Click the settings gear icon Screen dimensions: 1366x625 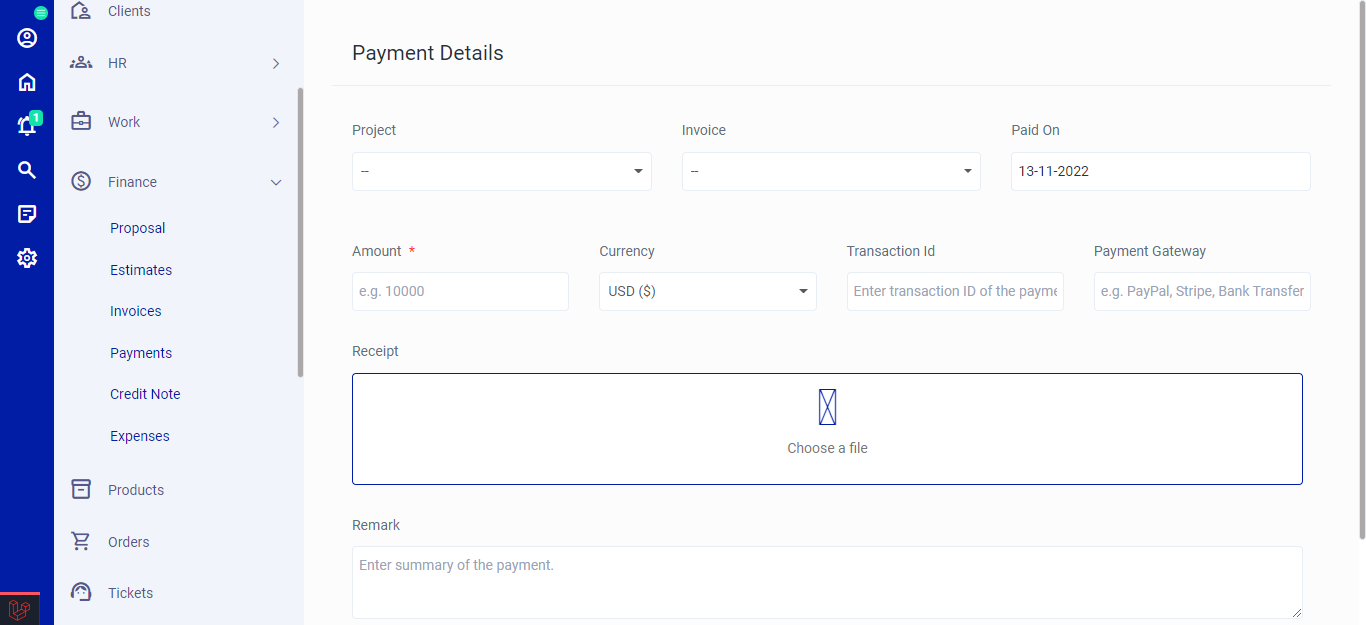pyautogui.click(x=26, y=257)
